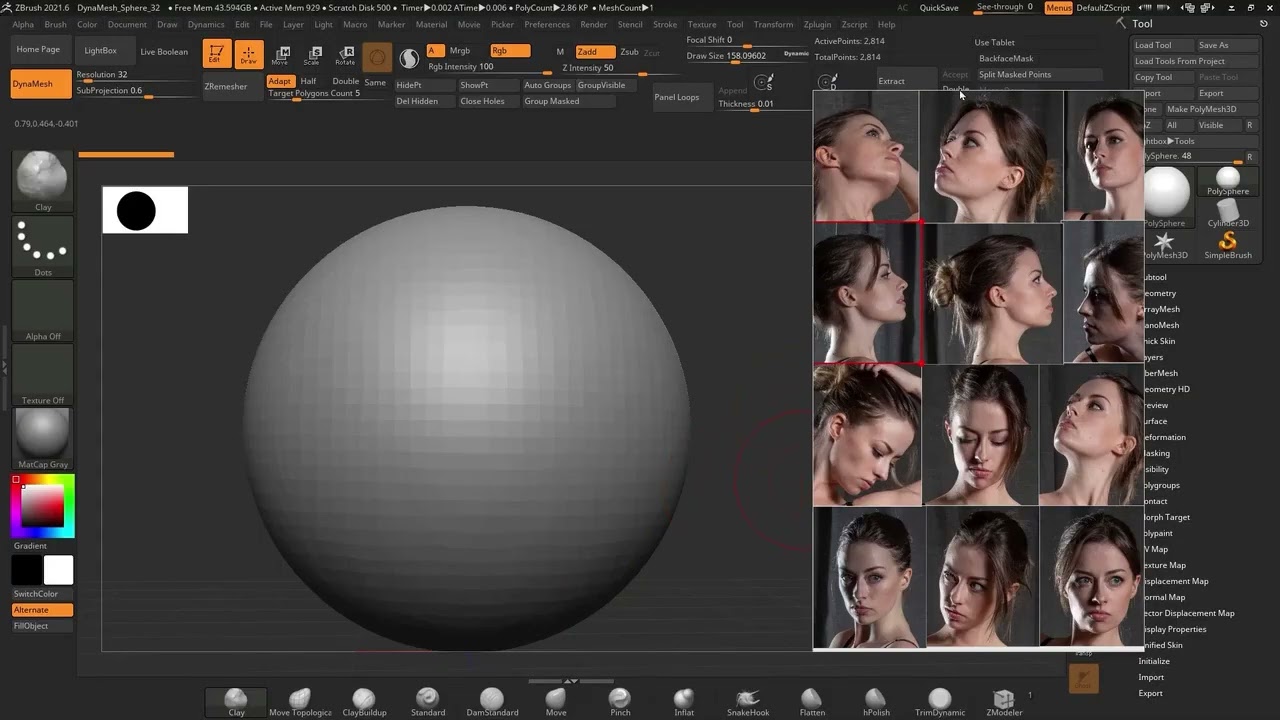1280x720 pixels.
Task: Toggle the Half option for ZRemesher
Action: click(x=309, y=81)
